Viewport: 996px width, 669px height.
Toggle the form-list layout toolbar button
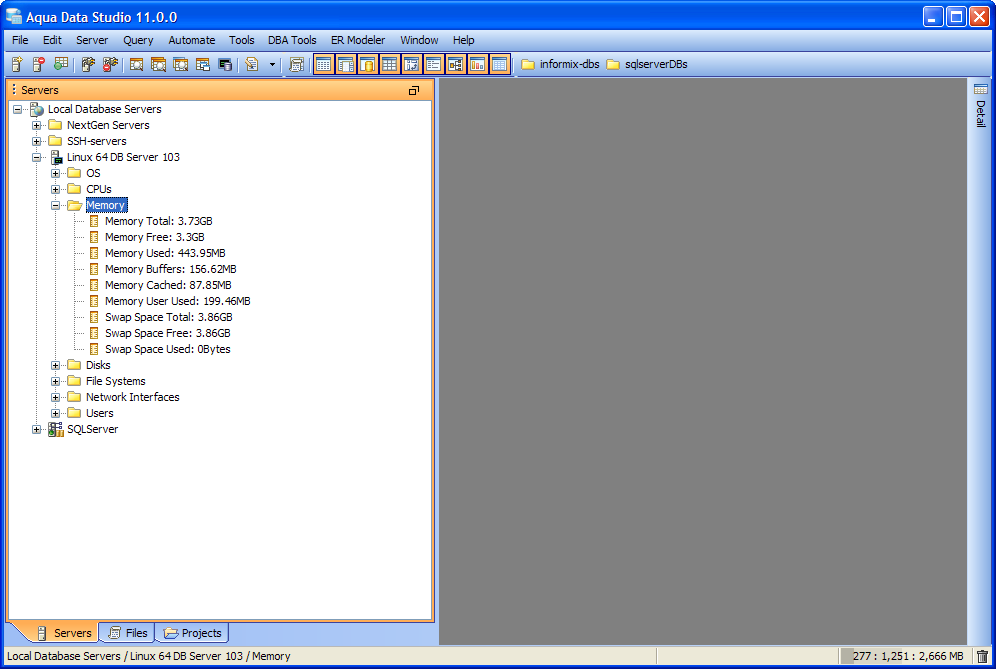pyautogui.click(x=433, y=64)
